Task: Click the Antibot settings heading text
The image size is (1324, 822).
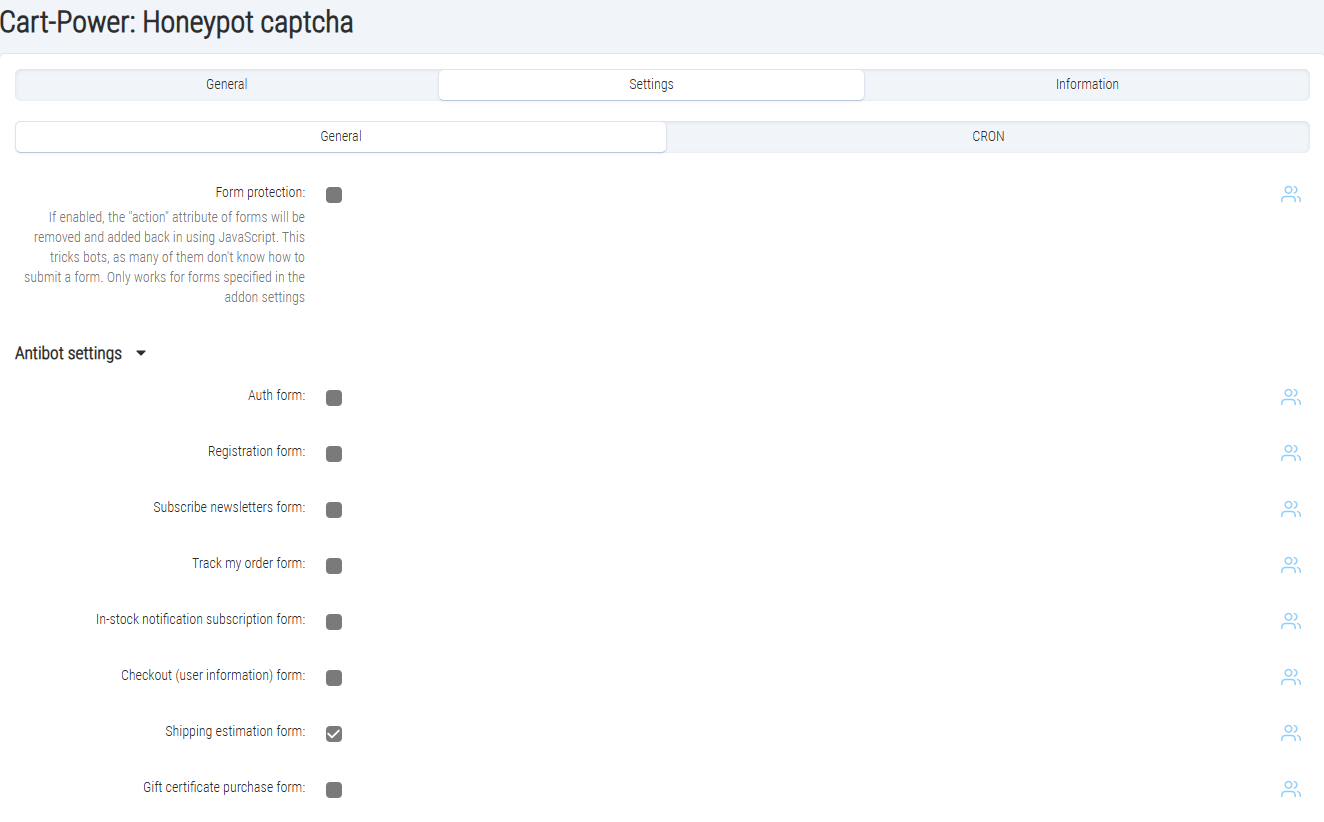Action: pos(68,353)
